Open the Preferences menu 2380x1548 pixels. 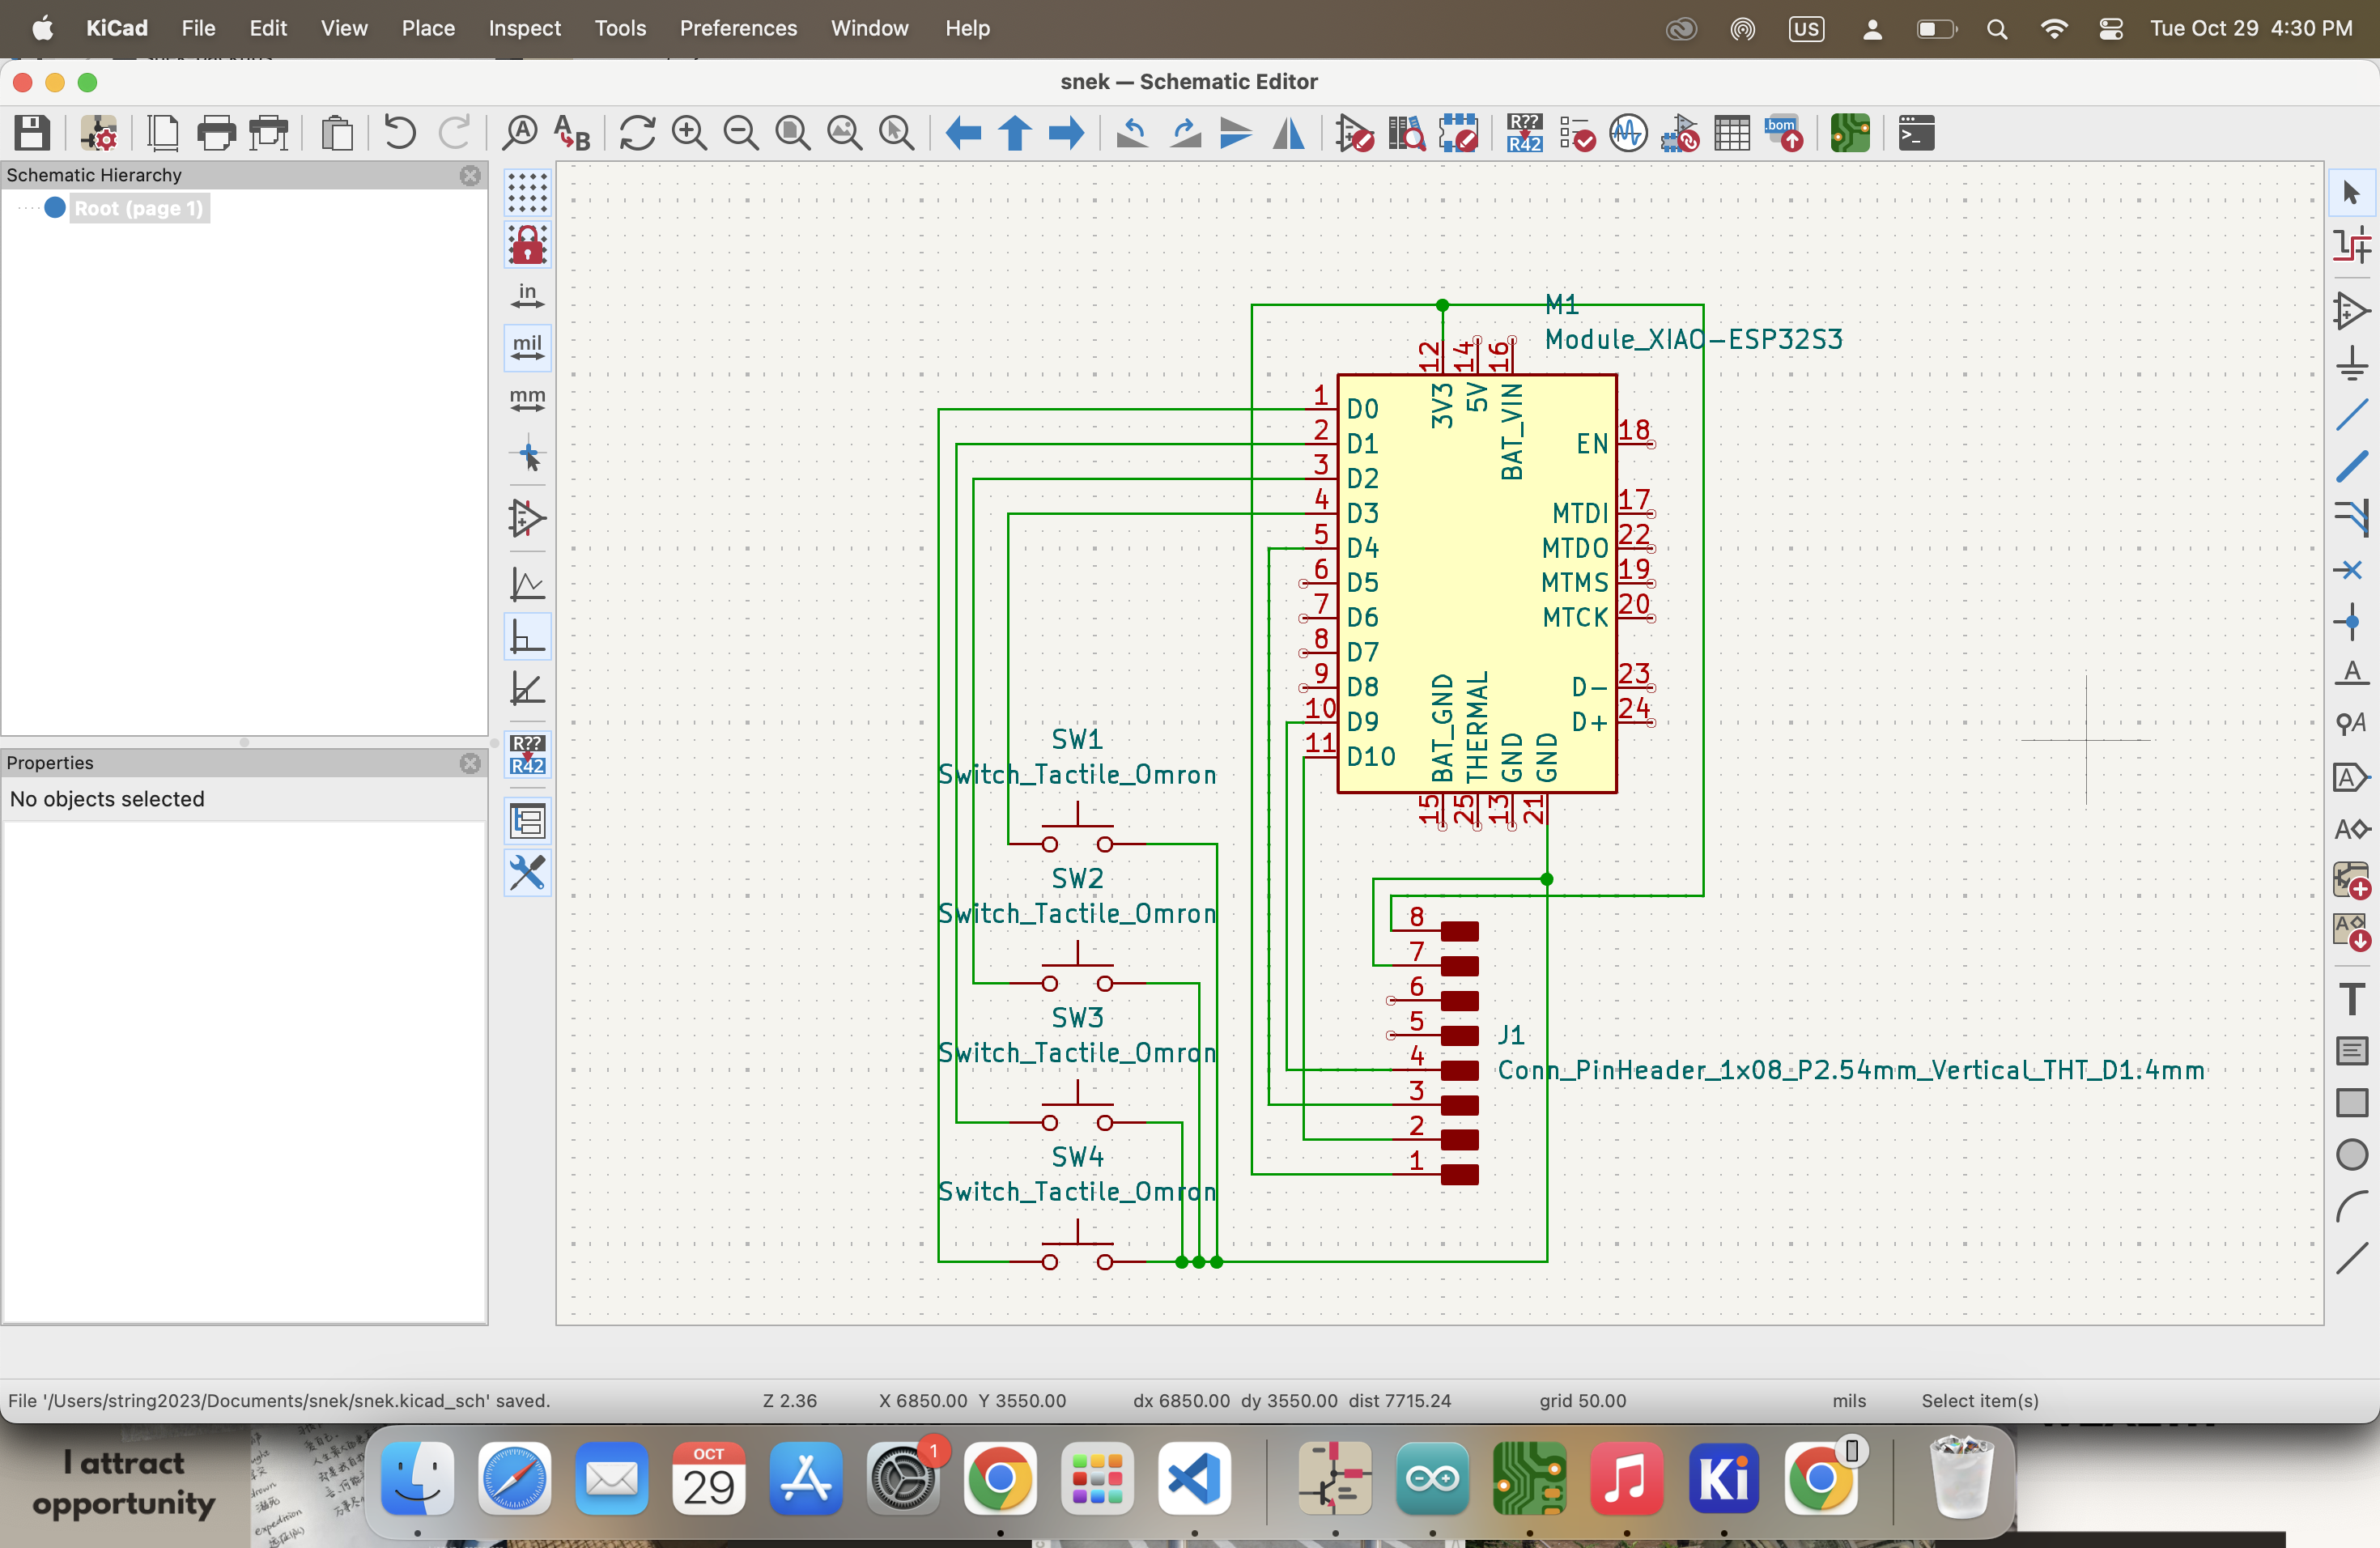[738, 28]
